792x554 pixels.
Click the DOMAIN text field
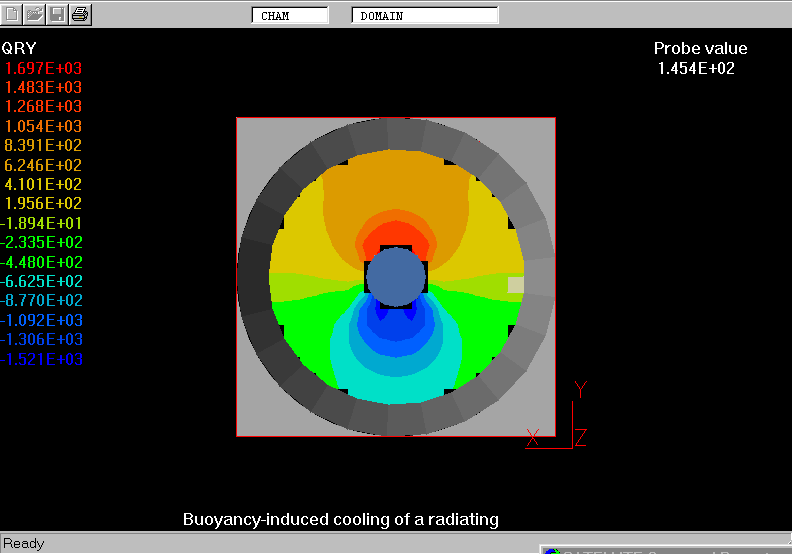pos(425,16)
